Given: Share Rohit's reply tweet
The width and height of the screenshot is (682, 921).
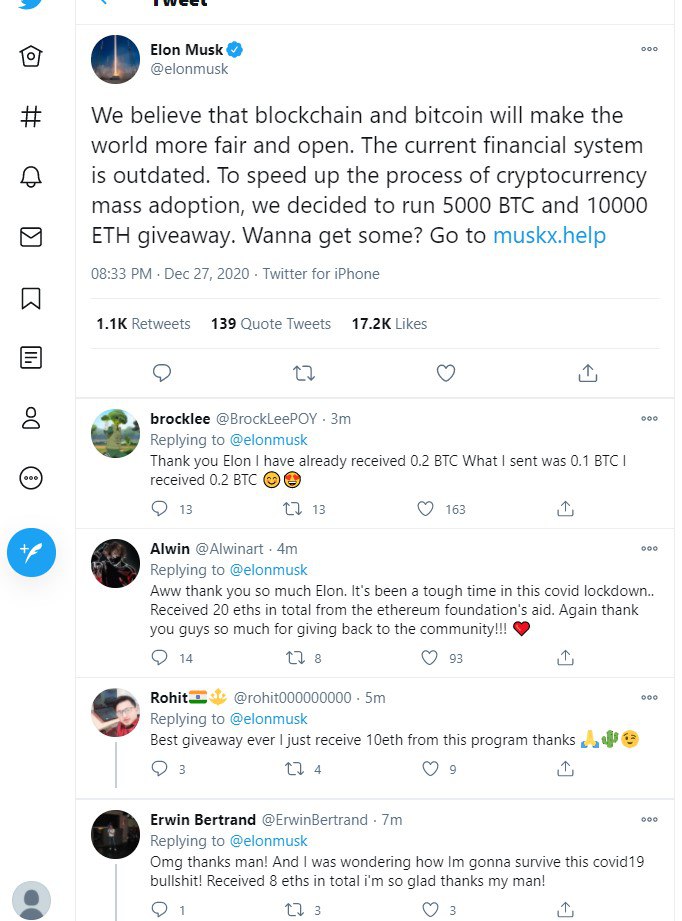Looking at the screenshot, I should point(565,769).
